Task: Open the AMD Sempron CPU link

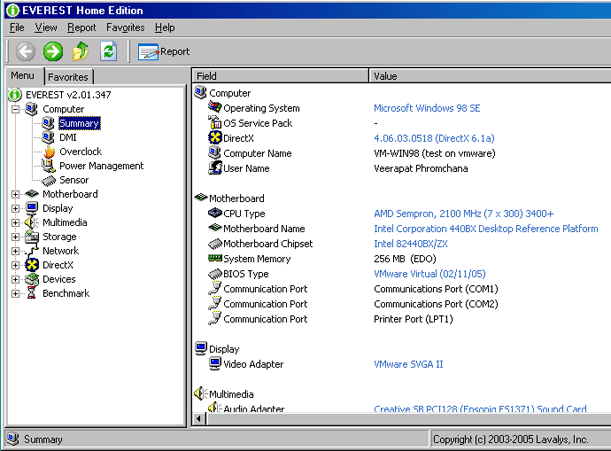Action: [x=463, y=214]
